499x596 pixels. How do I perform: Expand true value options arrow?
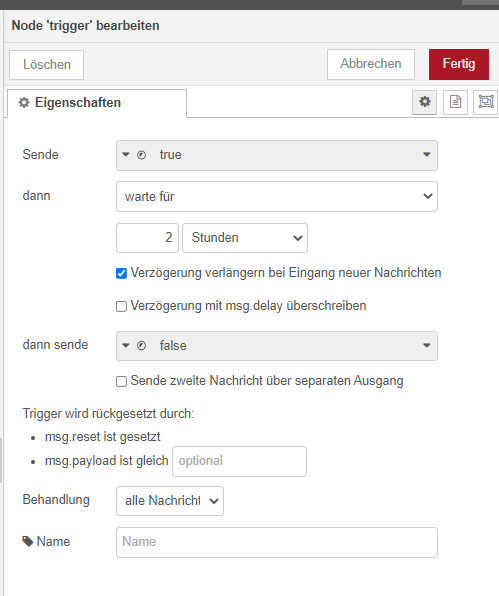[426, 155]
